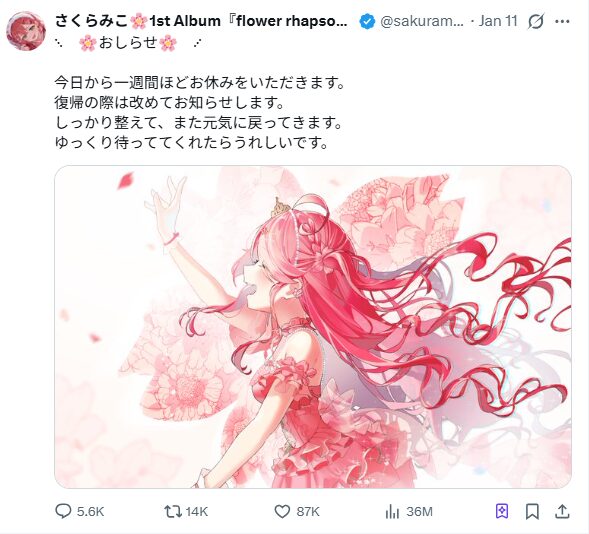
Task: Click the share upload icon
Action: tap(562, 511)
